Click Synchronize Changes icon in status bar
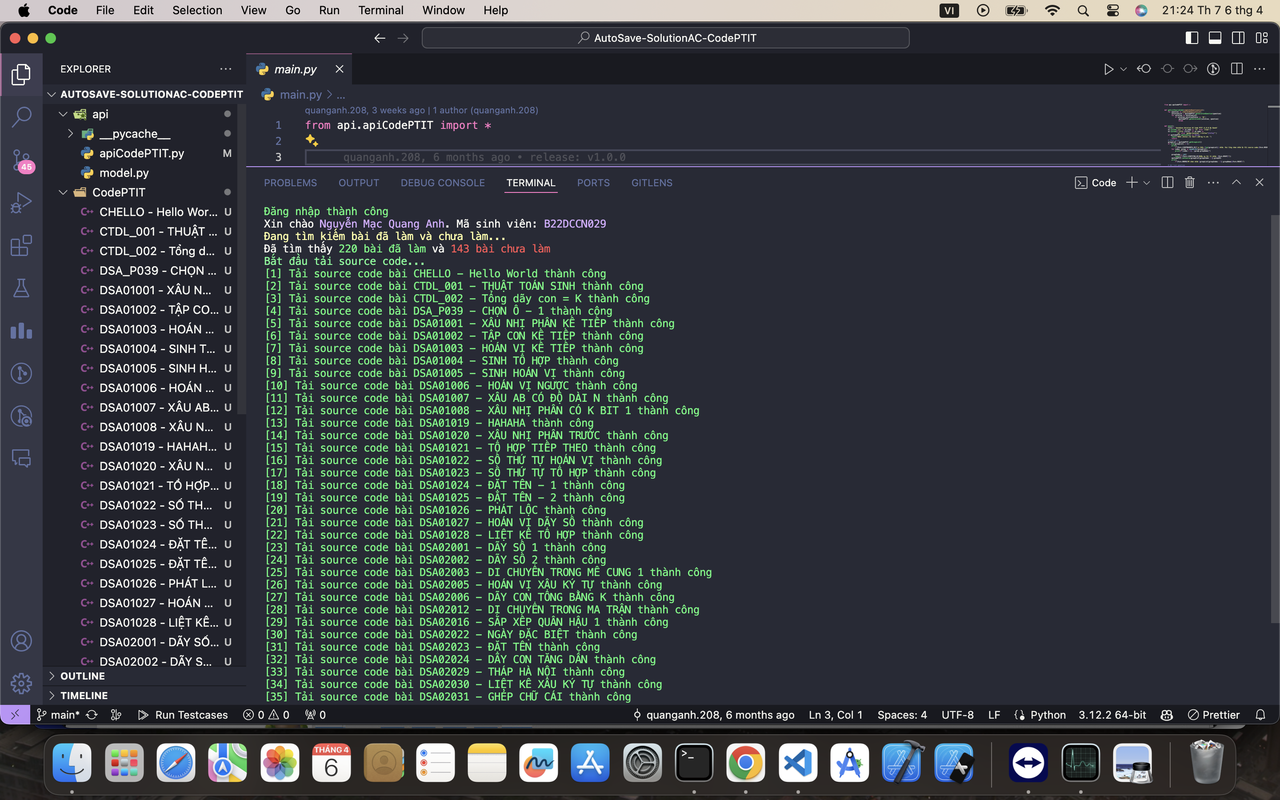The image size is (1280, 800). click(x=92, y=715)
